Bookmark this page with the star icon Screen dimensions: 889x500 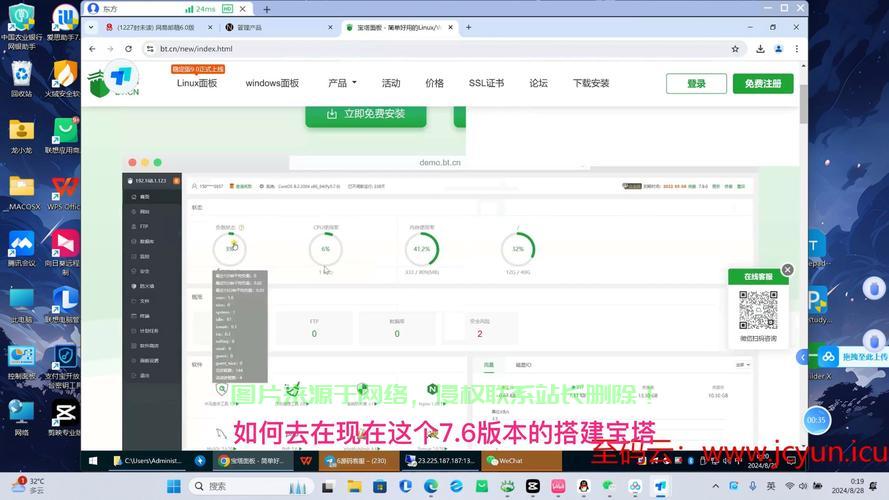click(x=735, y=49)
